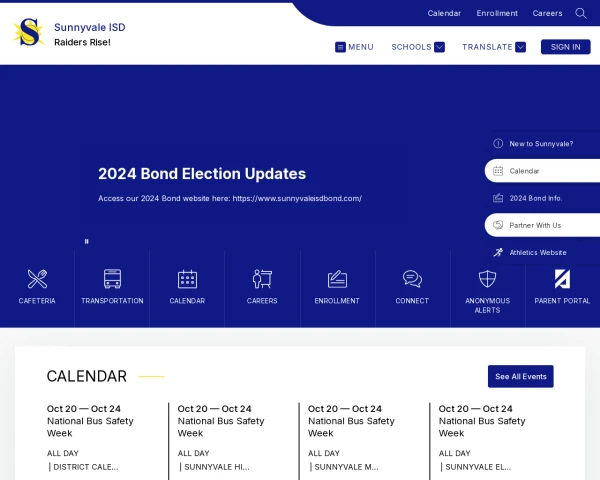This screenshot has width=600, height=480.
Task: Click the Parent Portal logo icon
Action: 562,279
